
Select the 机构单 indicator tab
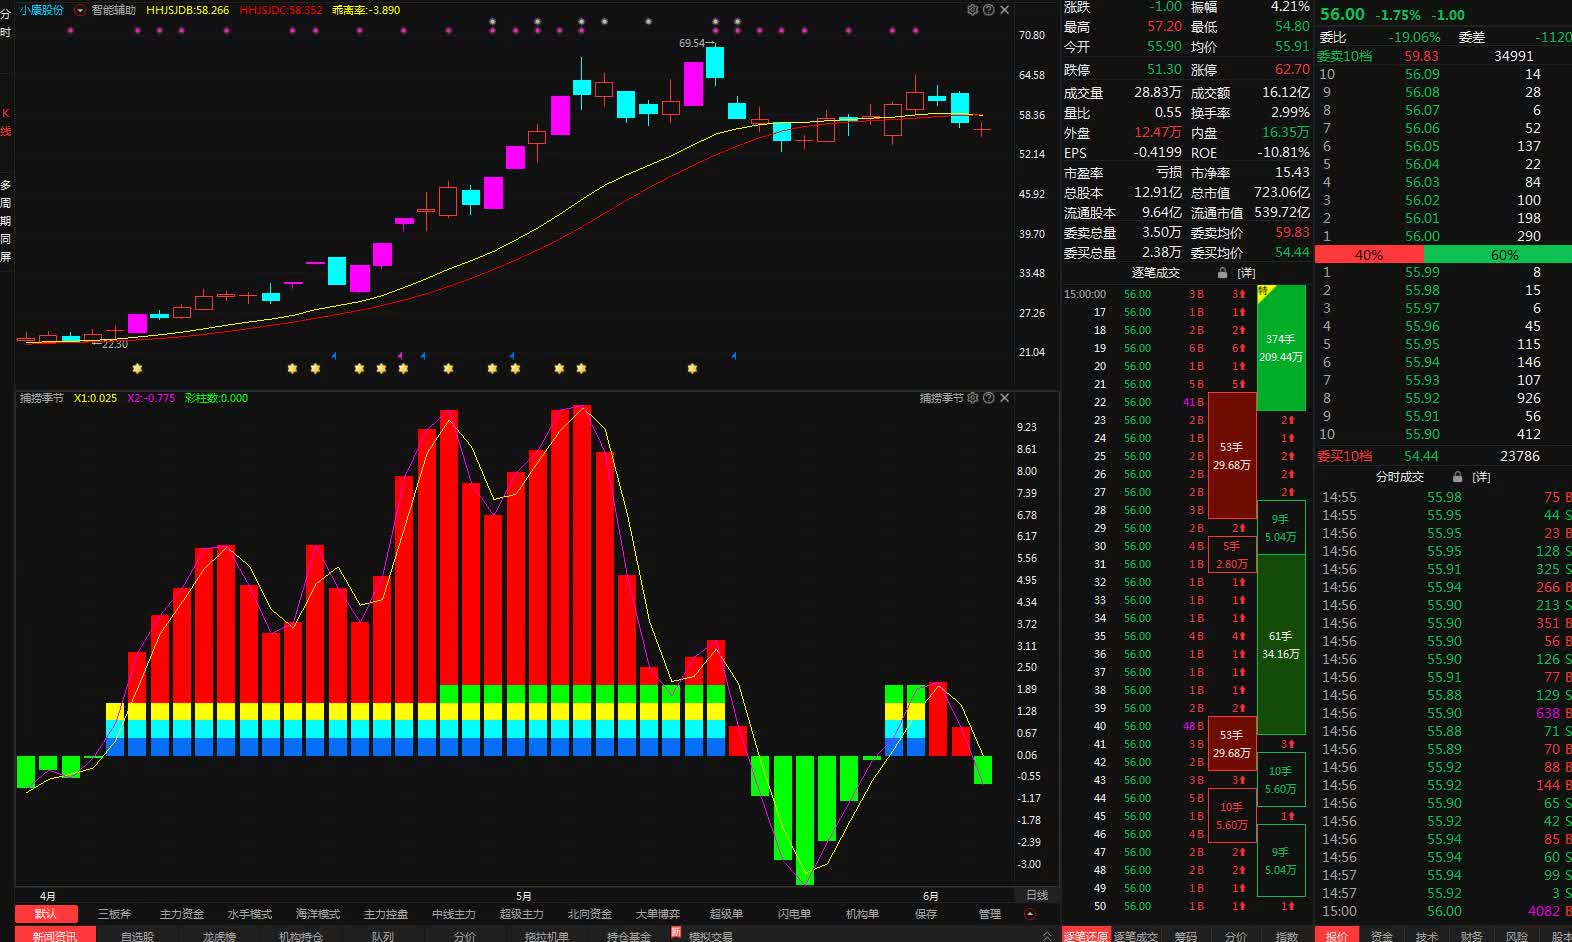click(862, 914)
